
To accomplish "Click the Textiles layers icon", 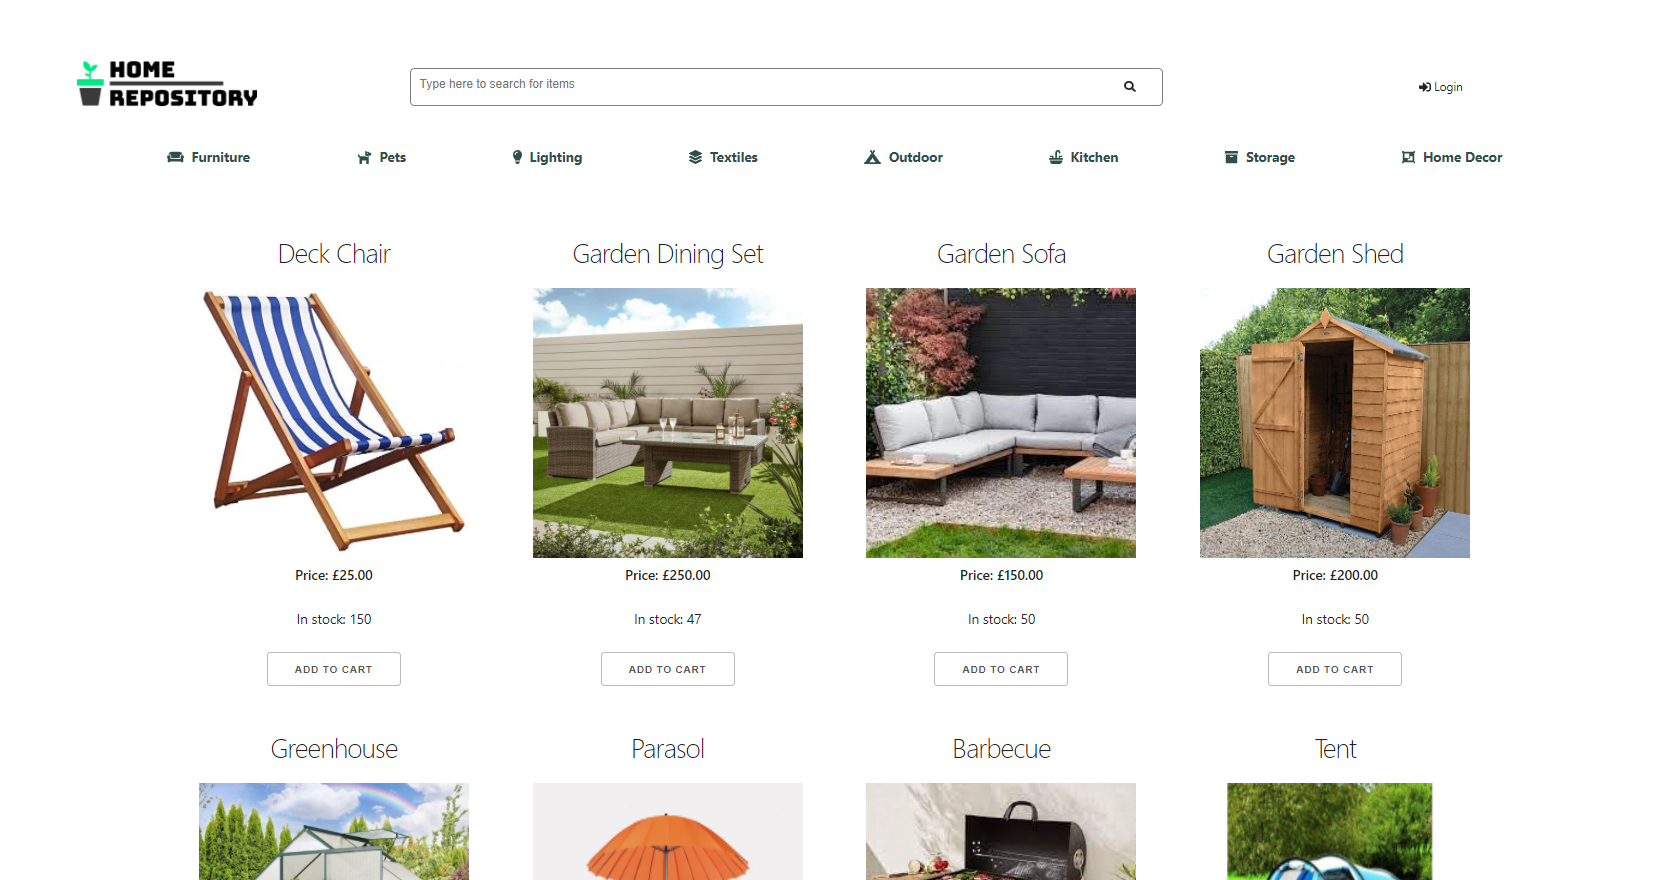I will pyautogui.click(x=695, y=157).
